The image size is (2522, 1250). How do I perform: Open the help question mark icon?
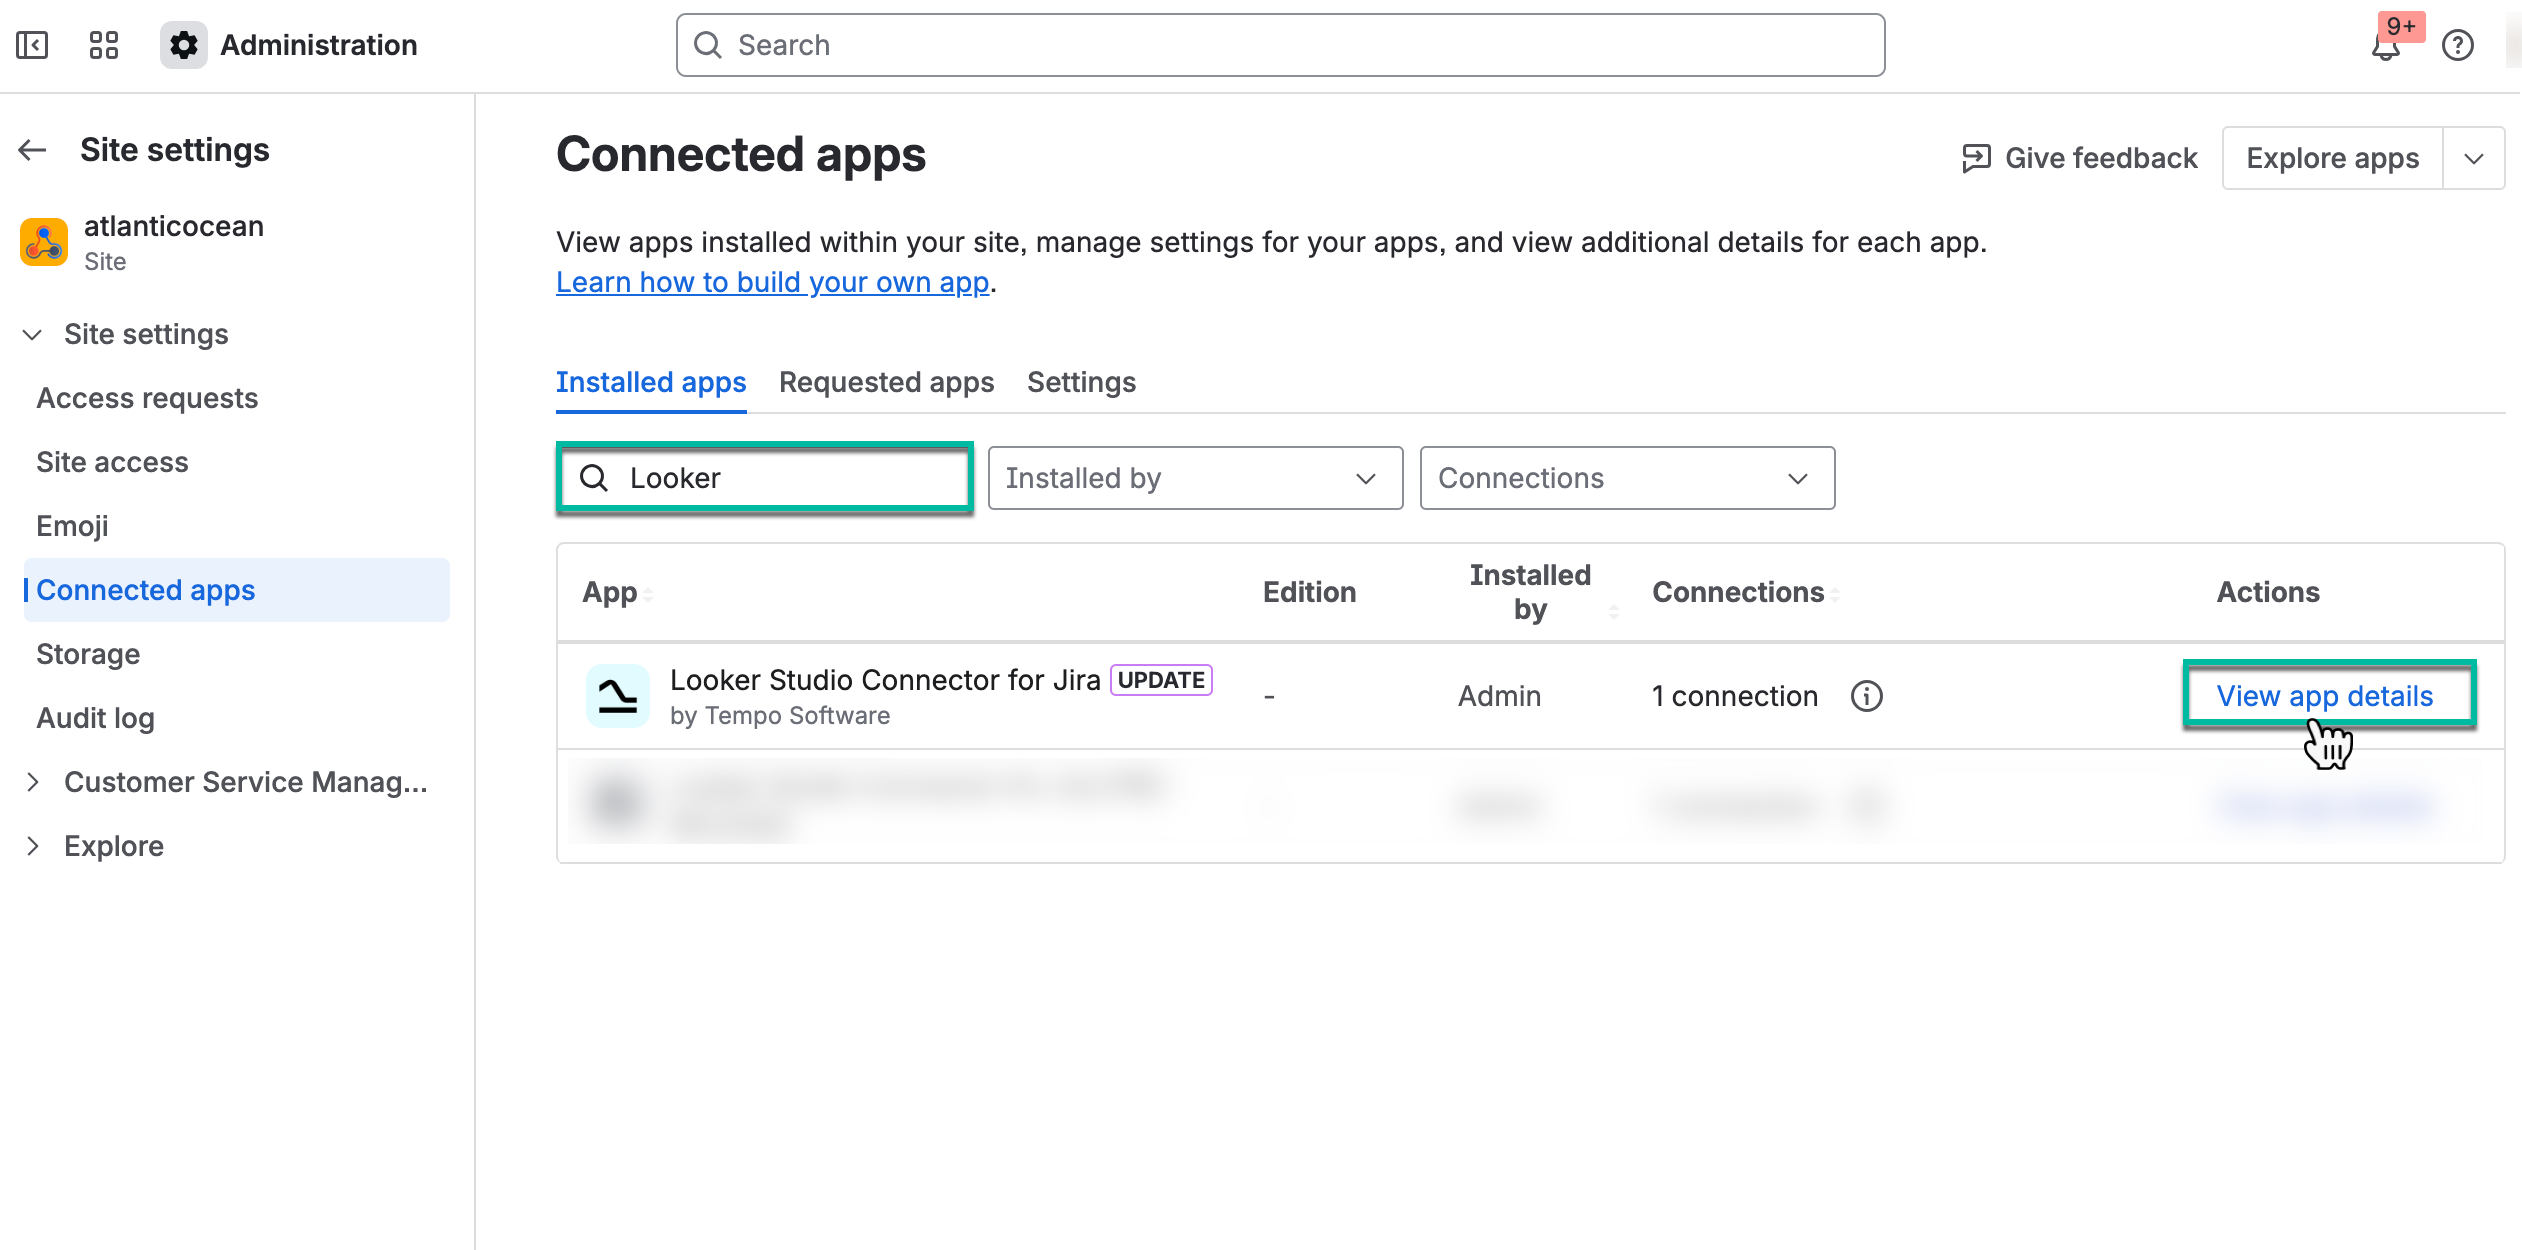coord(2458,46)
